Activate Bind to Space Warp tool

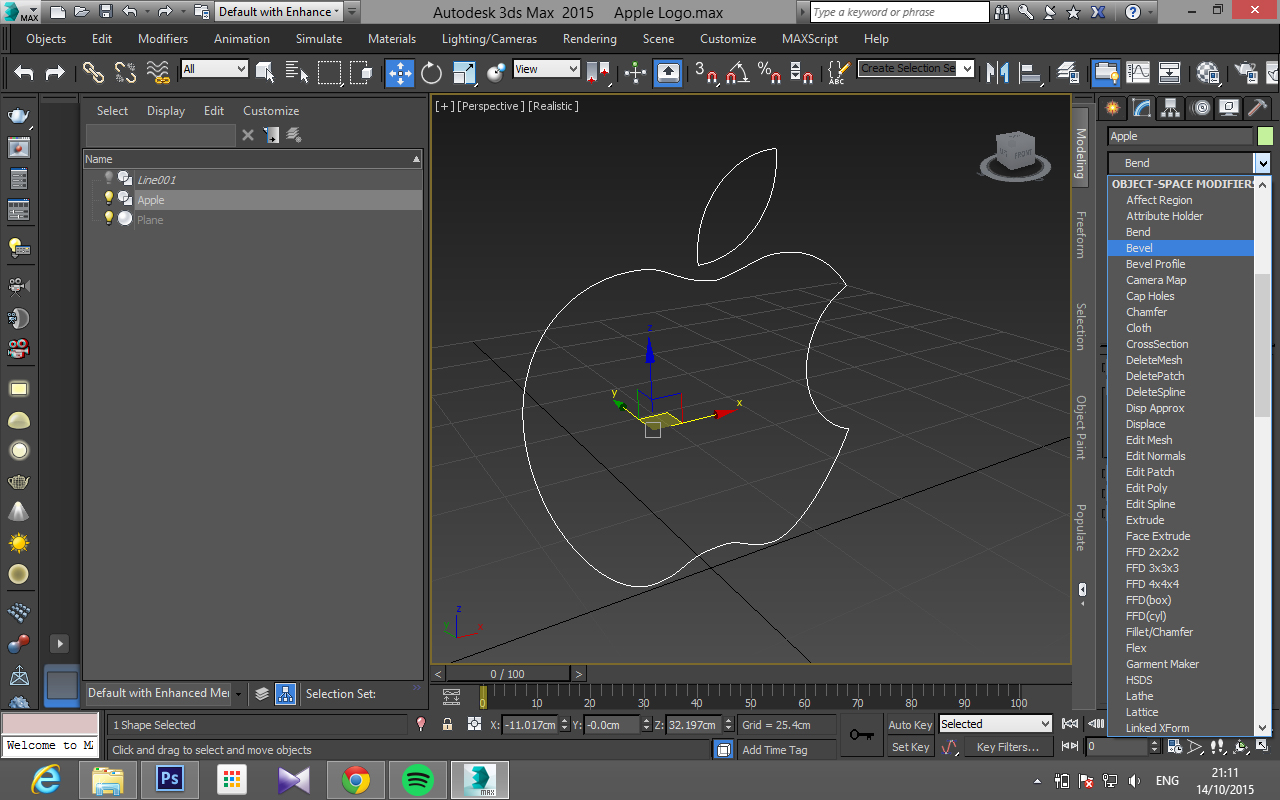[158, 72]
